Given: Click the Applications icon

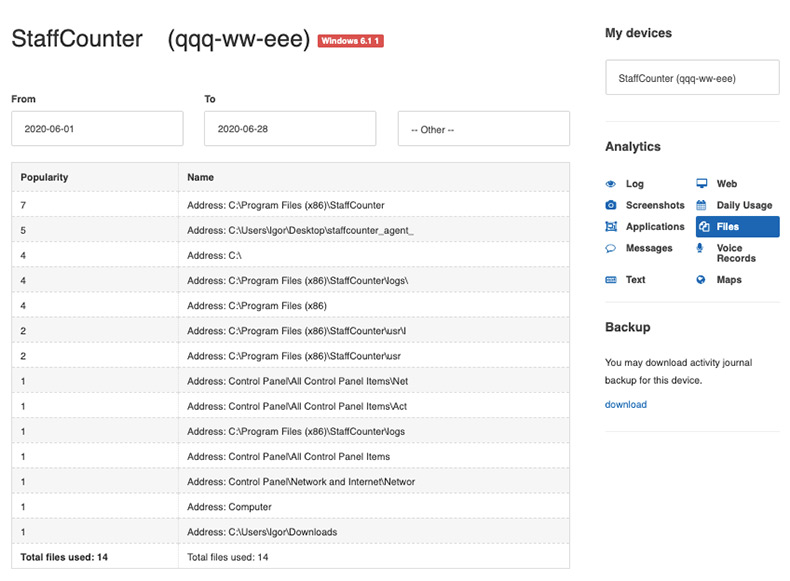Looking at the screenshot, I should click(x=611, y=227).
